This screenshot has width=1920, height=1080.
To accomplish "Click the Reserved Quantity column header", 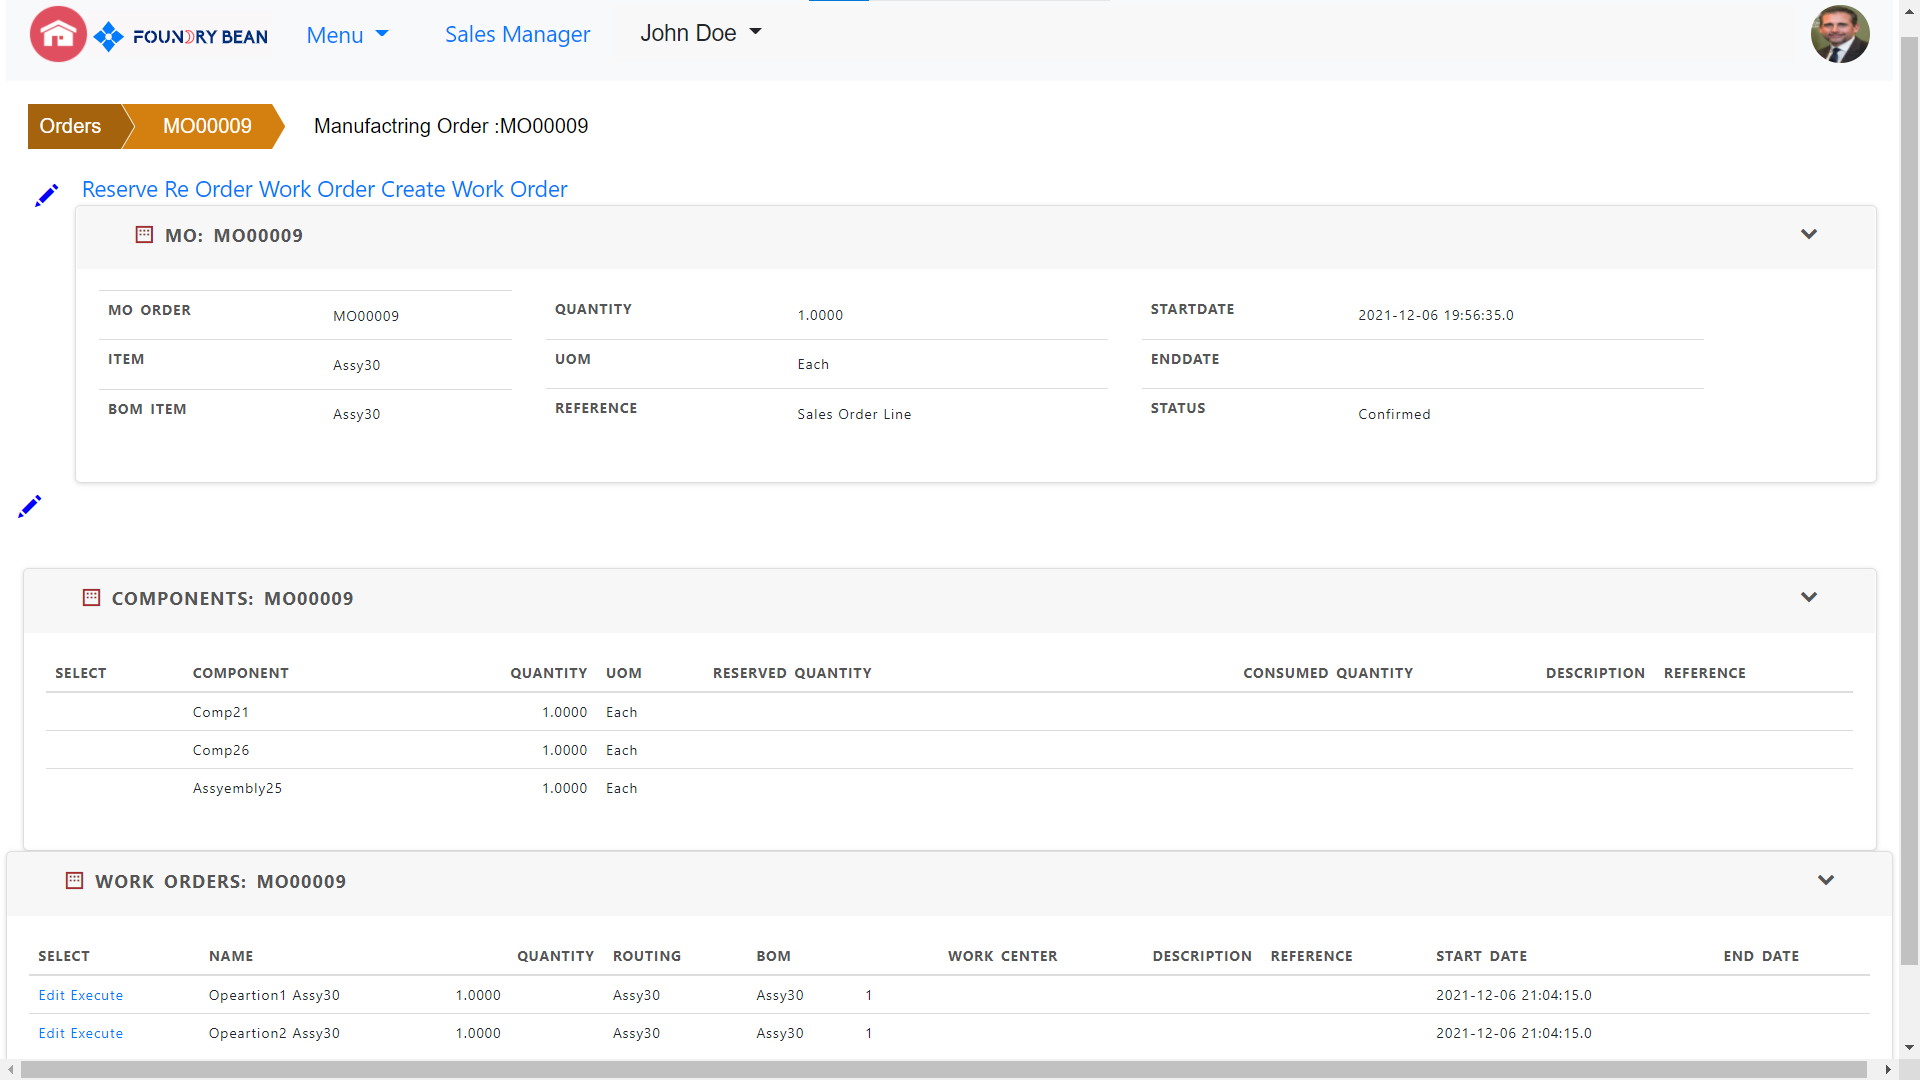I will coord(792,673).
